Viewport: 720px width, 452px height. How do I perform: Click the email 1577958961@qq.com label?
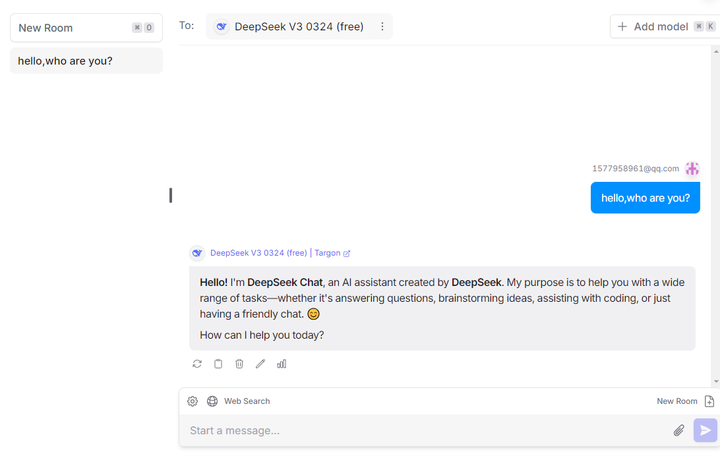pos(636,169)
